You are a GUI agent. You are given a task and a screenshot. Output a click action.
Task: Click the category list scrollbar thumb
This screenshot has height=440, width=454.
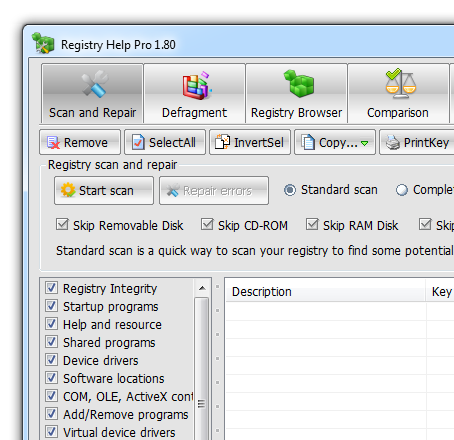[201, 369]
